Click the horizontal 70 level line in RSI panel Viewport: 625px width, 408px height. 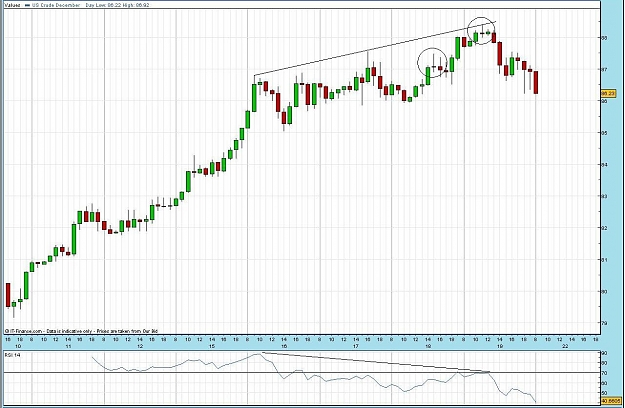(302, 373)
